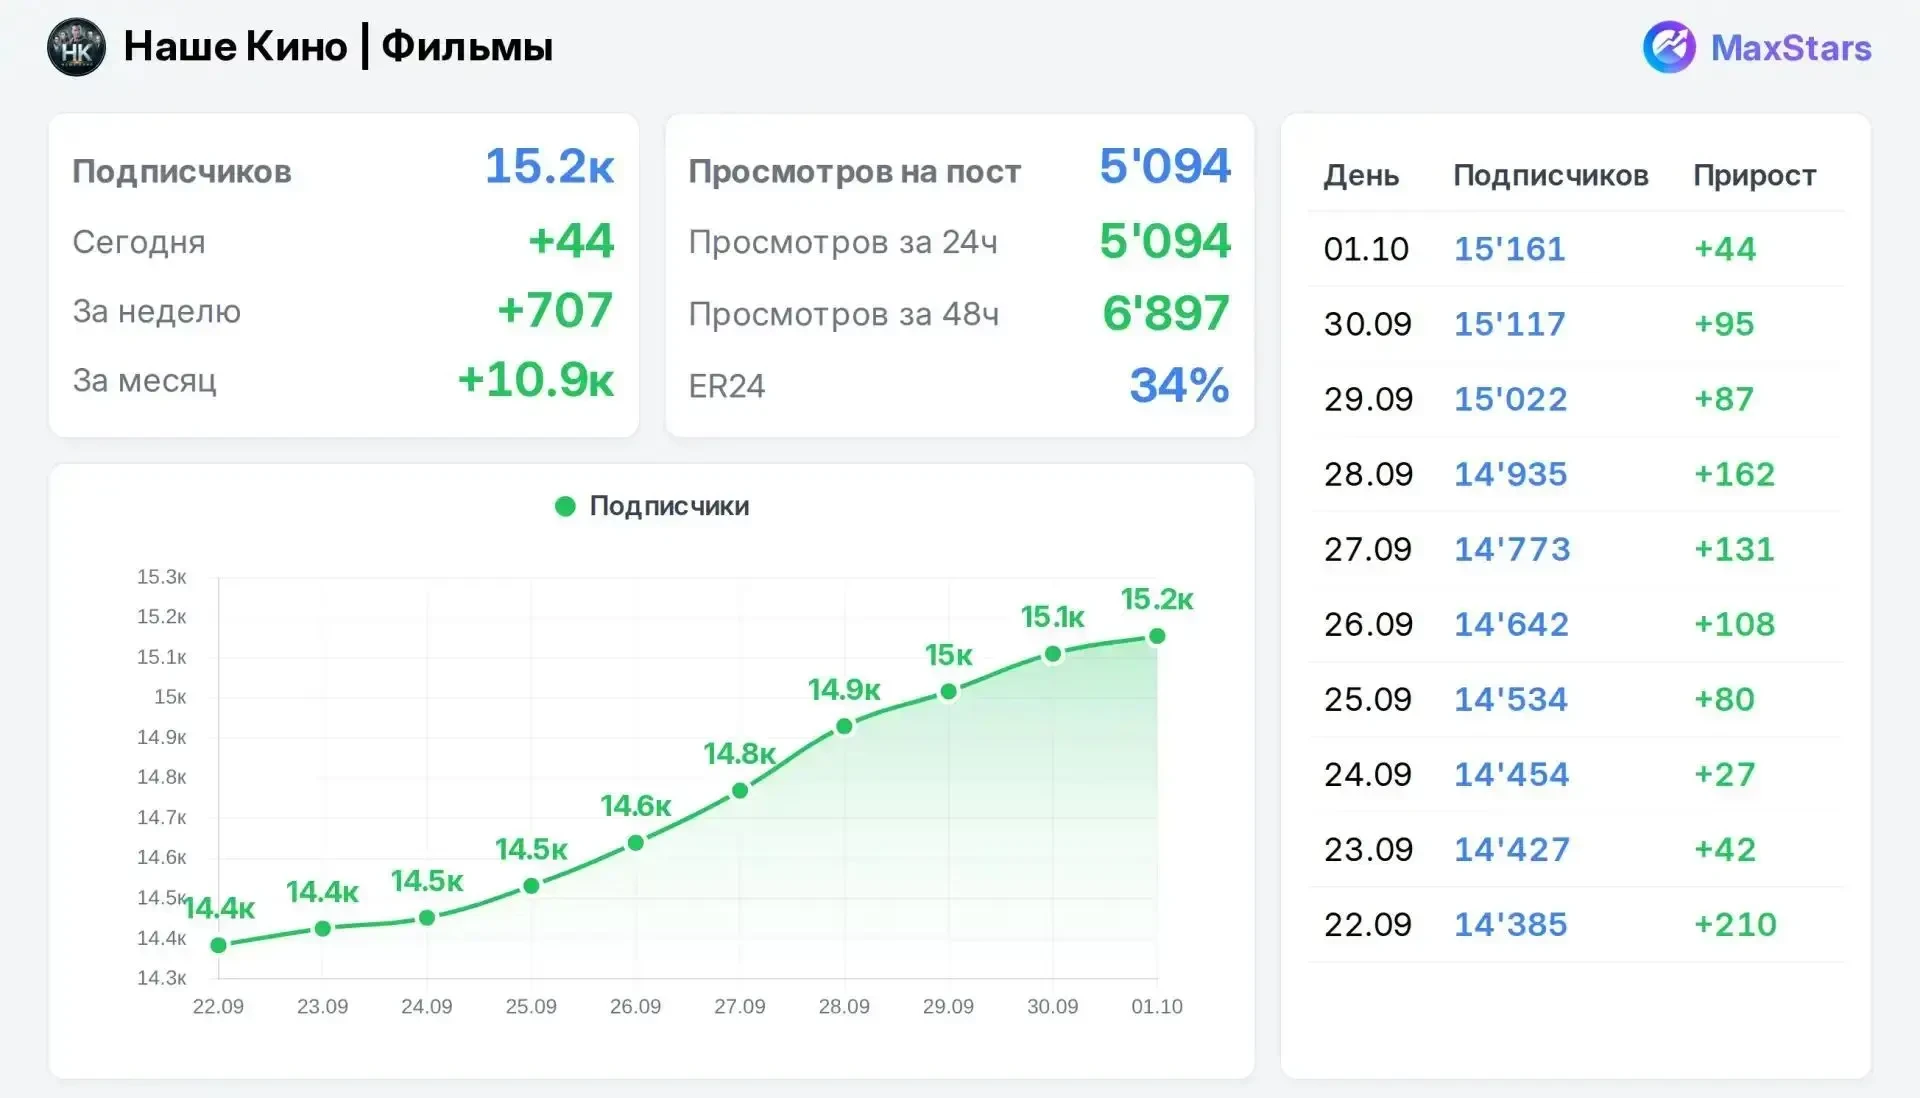Image resolution: width=1920 pixels, height=1098 pixels.
Task: Click the Подписчиков table column header
Action: [x=1550, y=176]
